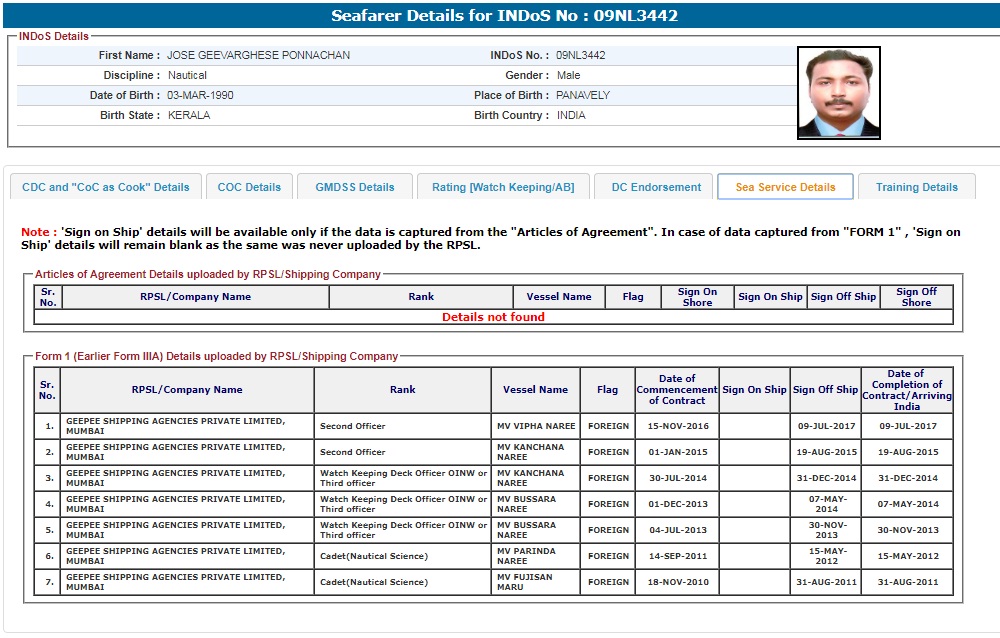Click the Second Officer rank in row 1

point(353,426)
